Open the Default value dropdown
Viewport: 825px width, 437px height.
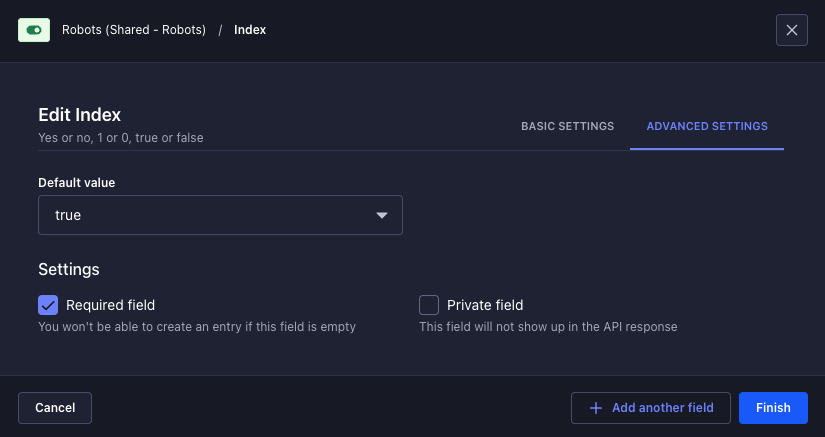tap(220, 215)
